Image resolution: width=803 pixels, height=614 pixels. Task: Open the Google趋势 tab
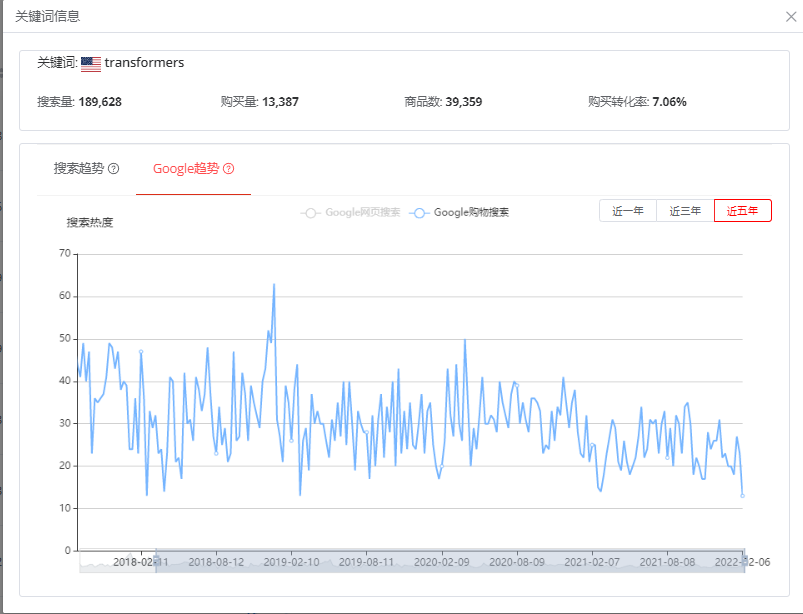pos(186,169)
